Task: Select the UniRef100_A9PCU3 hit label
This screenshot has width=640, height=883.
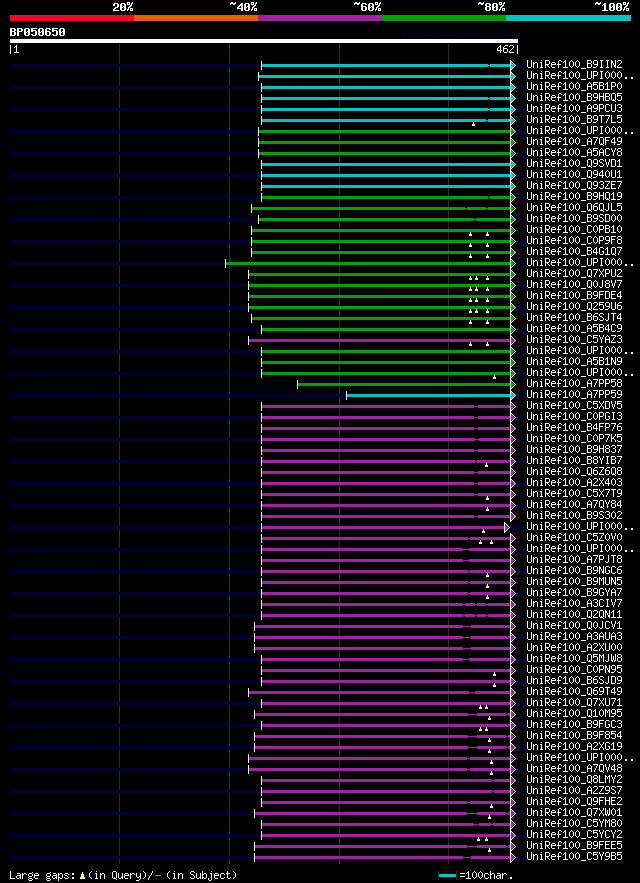Action: click(574, 108)
